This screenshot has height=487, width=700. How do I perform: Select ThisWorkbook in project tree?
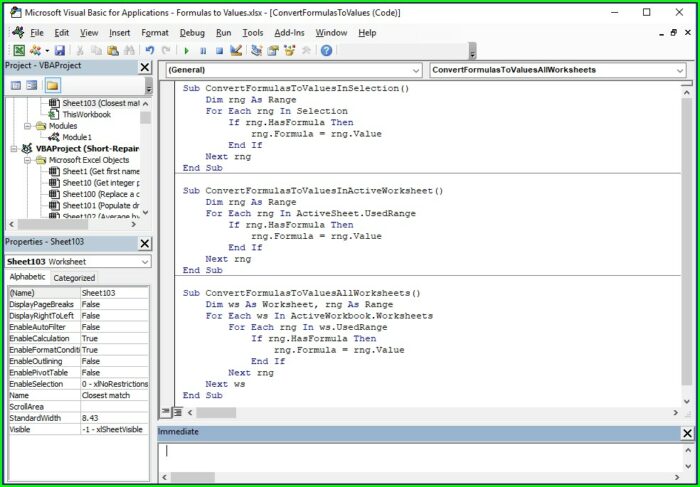pyautogui.click(x=86, y=115)
